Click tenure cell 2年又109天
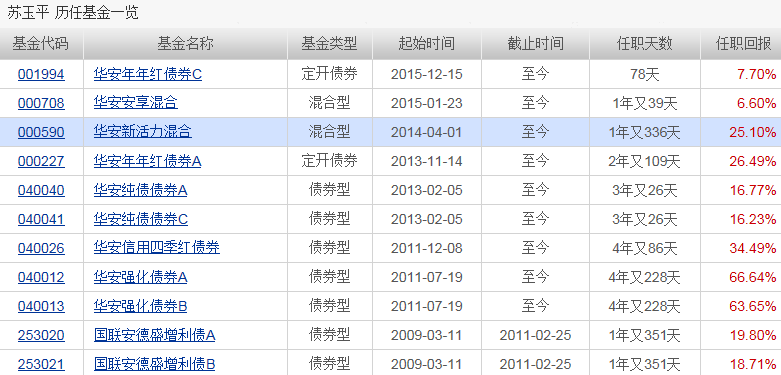 point(645,161)
